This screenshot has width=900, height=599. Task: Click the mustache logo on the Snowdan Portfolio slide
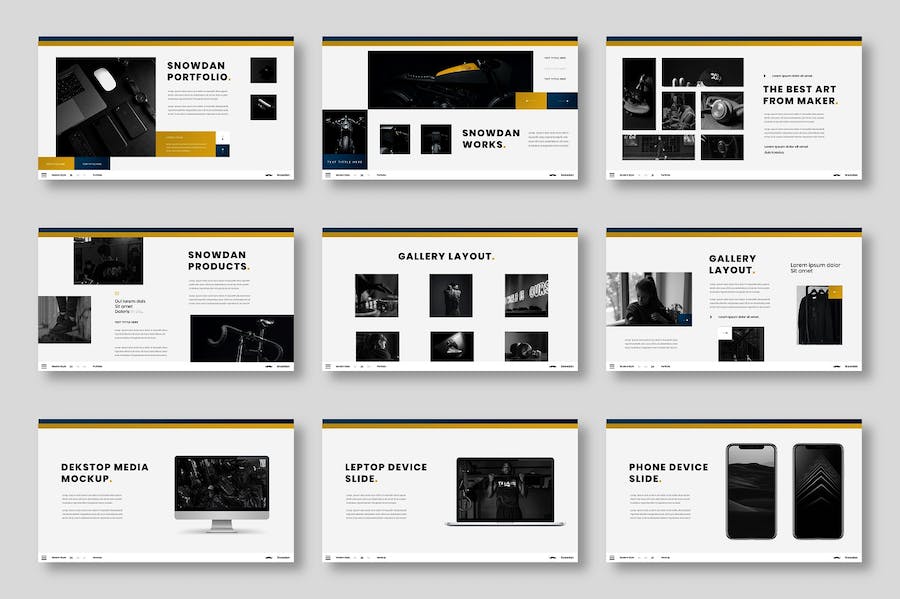(x=270, y=175)
